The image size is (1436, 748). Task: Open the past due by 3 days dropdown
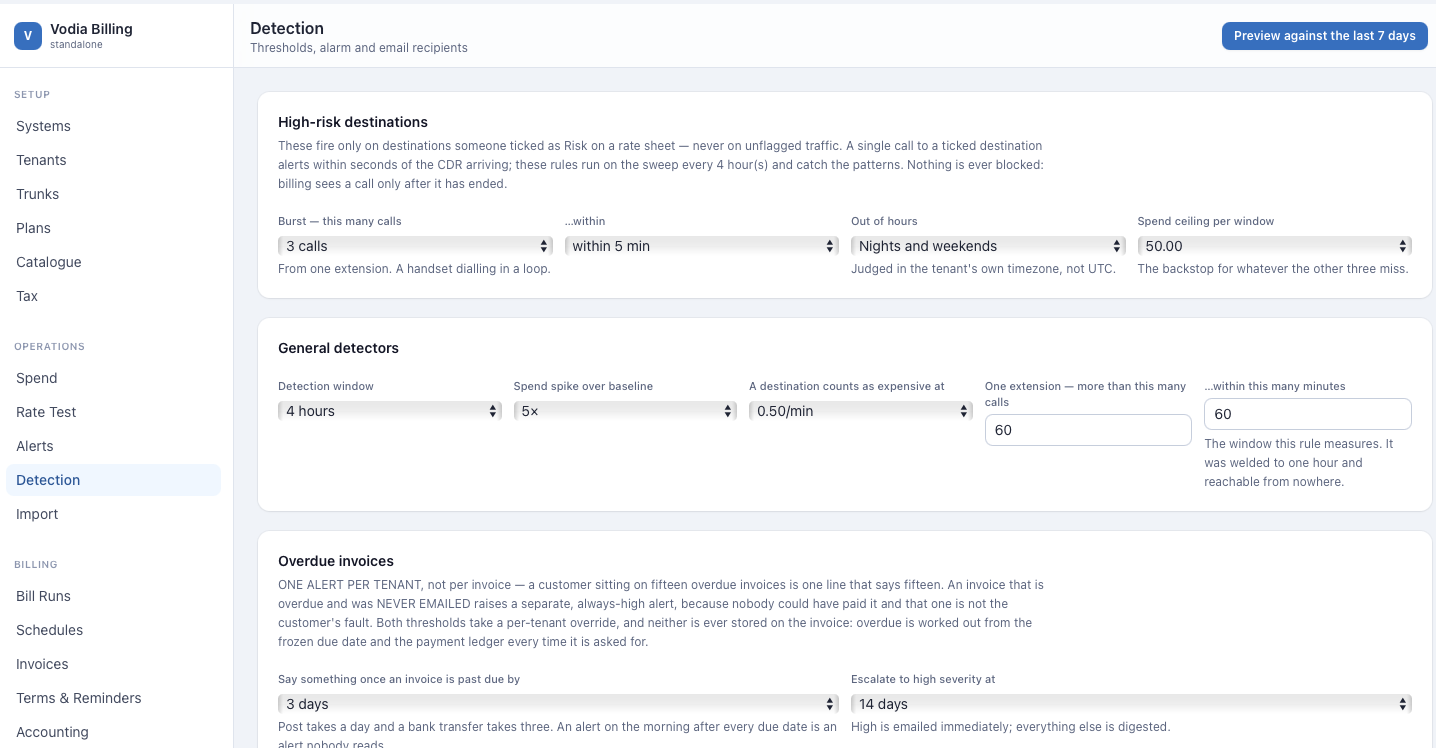point(558,704)
